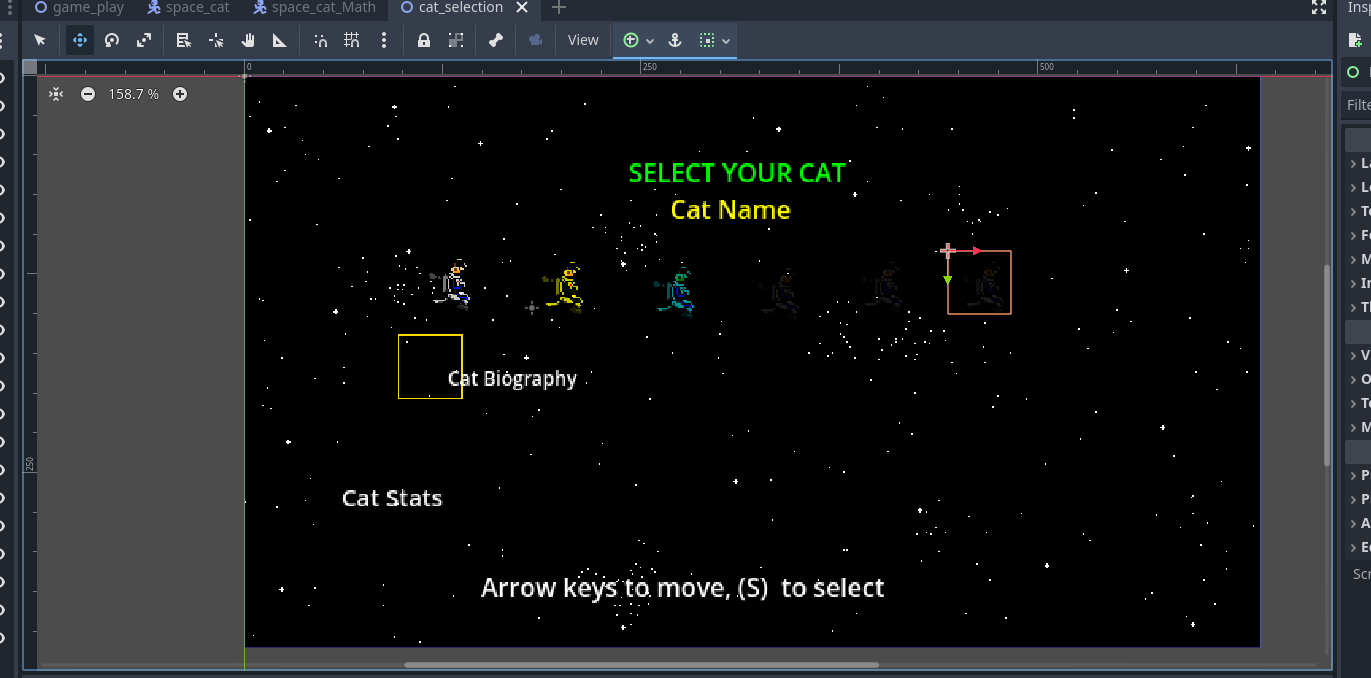This screenshot has height=678, width=1371.
Task: Click the yellow outlined square node
Action: (430, 367)
